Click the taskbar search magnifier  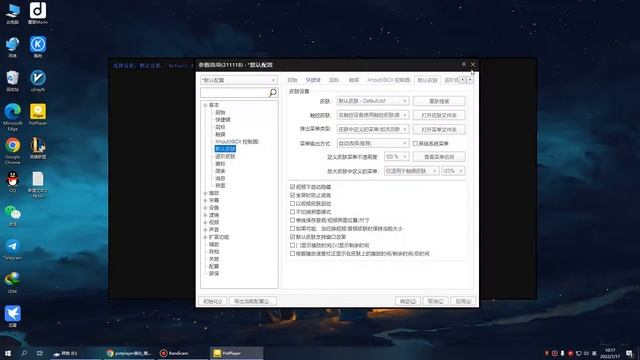click(x=24, y=353)
